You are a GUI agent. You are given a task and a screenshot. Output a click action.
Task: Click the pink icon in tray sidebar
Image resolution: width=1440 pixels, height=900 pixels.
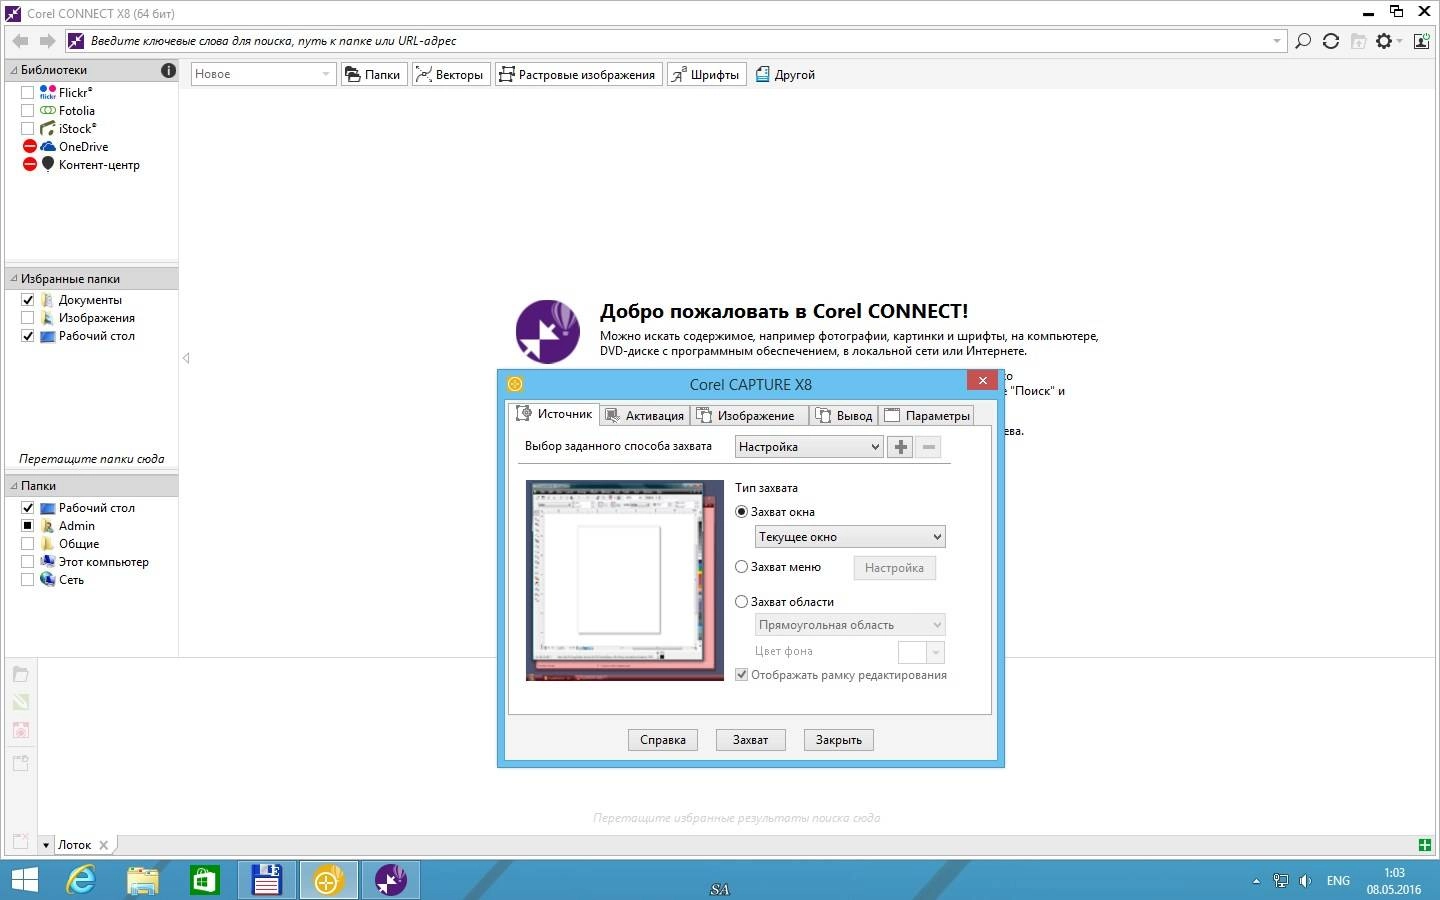pyautogui.click(x=20, y=730)
